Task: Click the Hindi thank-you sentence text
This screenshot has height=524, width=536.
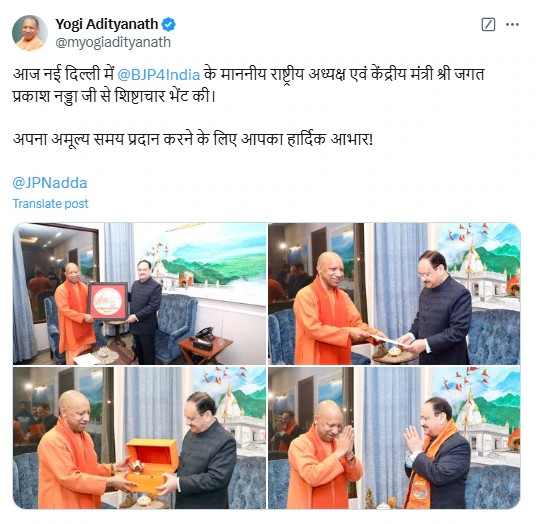Action: (x=193, y=139)
